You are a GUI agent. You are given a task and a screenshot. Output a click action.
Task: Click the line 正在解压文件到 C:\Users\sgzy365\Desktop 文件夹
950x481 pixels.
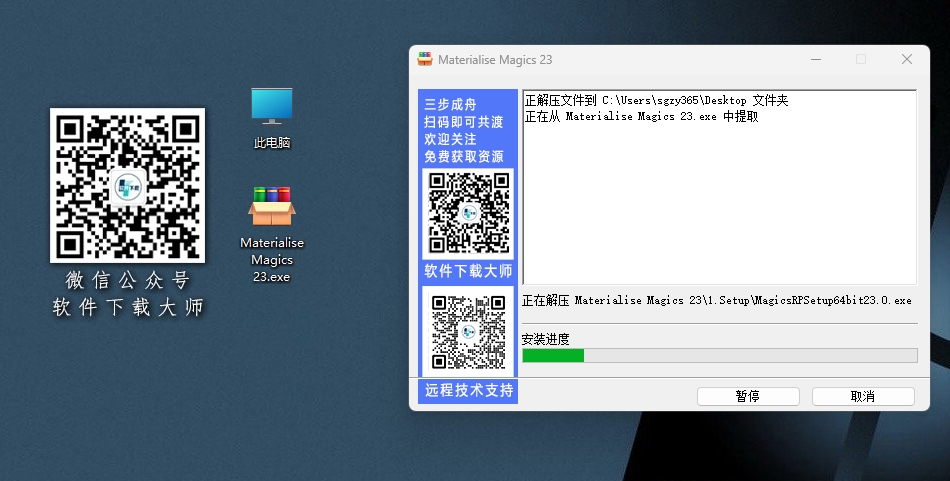pos(657,101)
